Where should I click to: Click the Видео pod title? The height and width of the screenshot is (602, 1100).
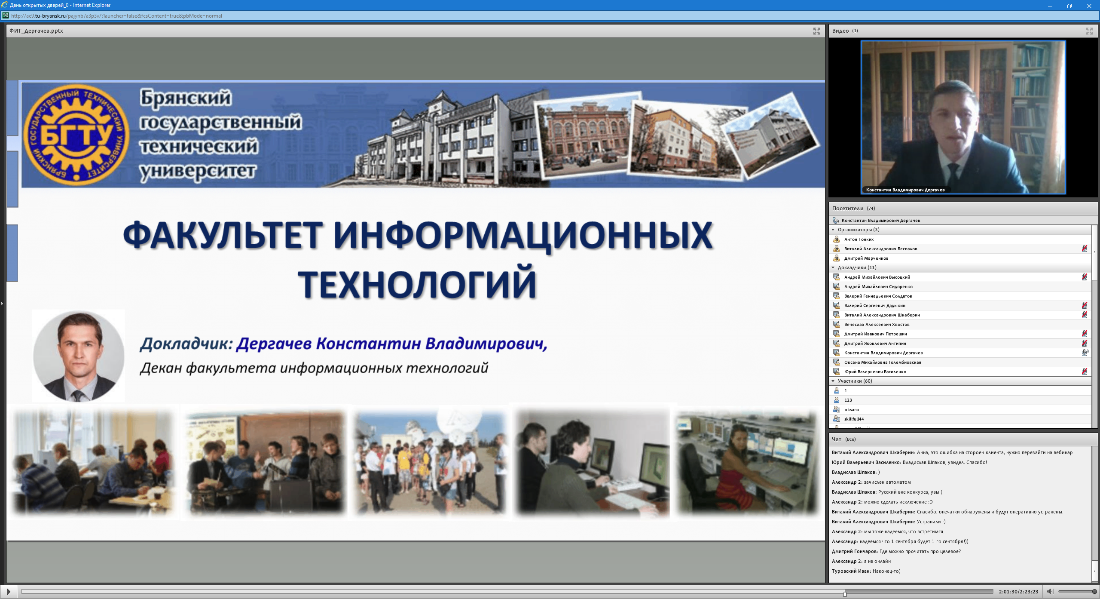pos(845,31)
